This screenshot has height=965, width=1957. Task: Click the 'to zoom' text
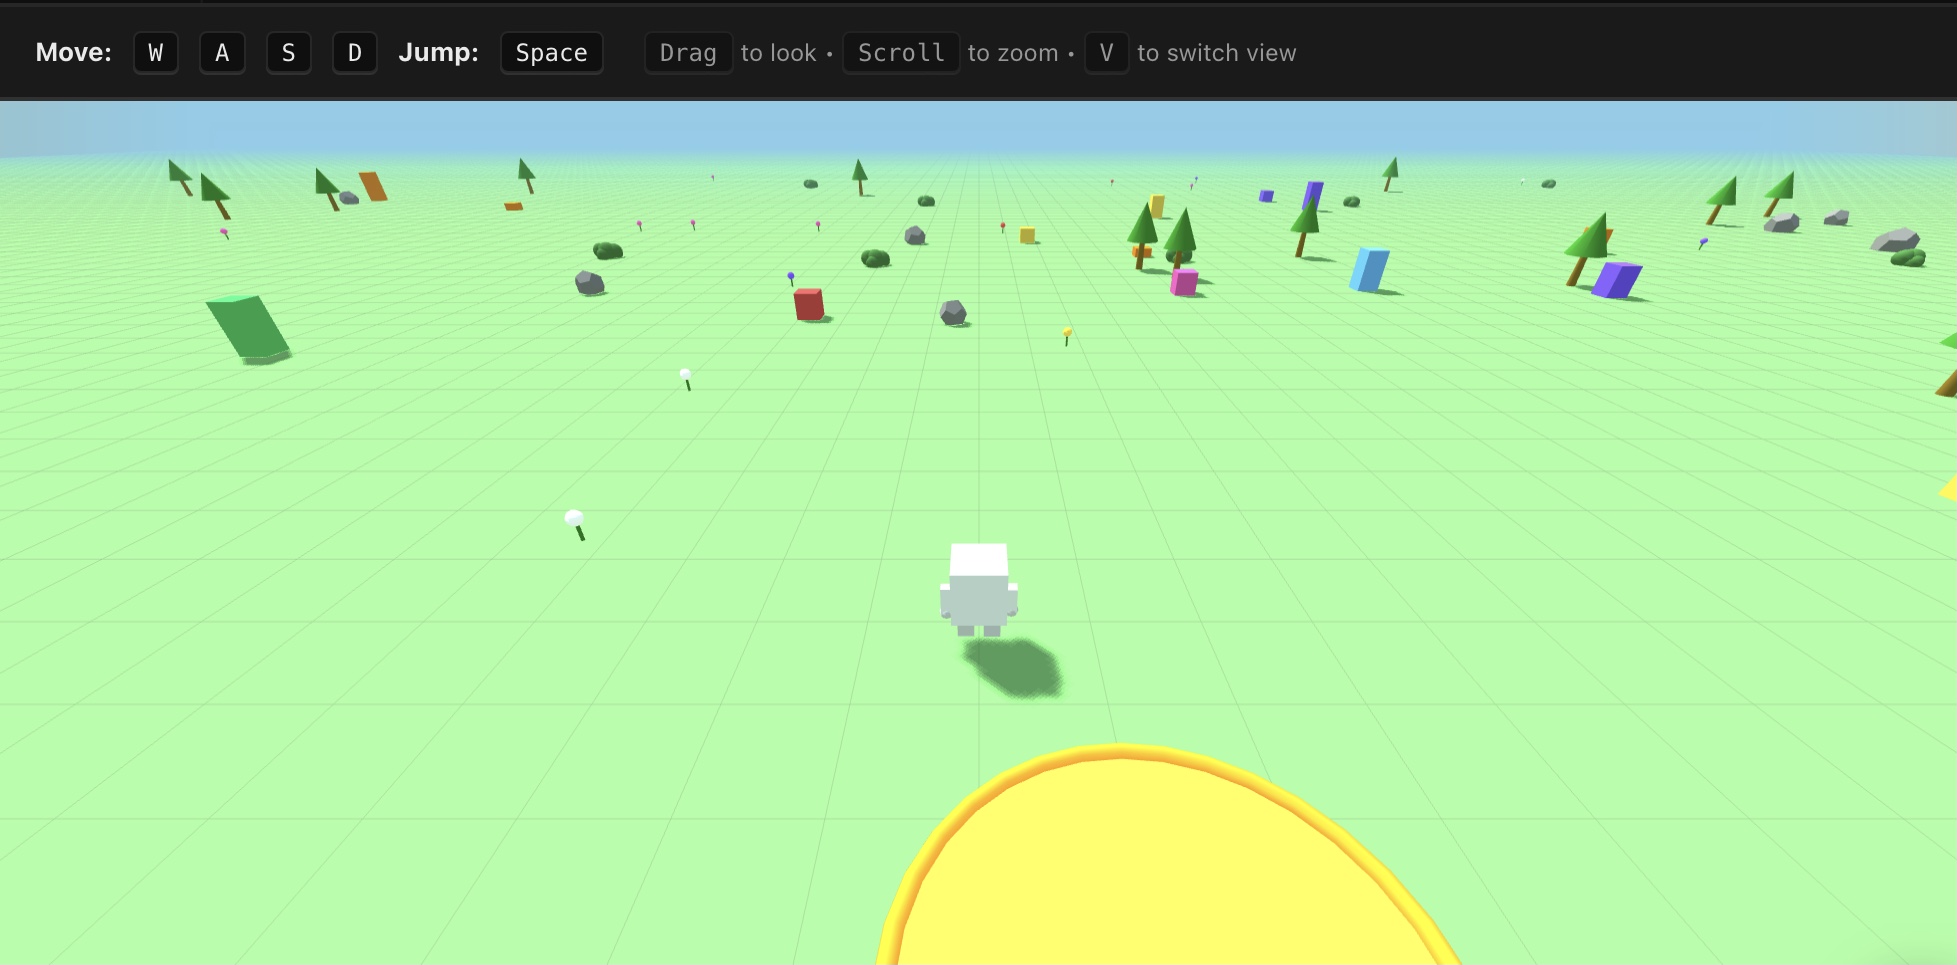pos(1012,53)
